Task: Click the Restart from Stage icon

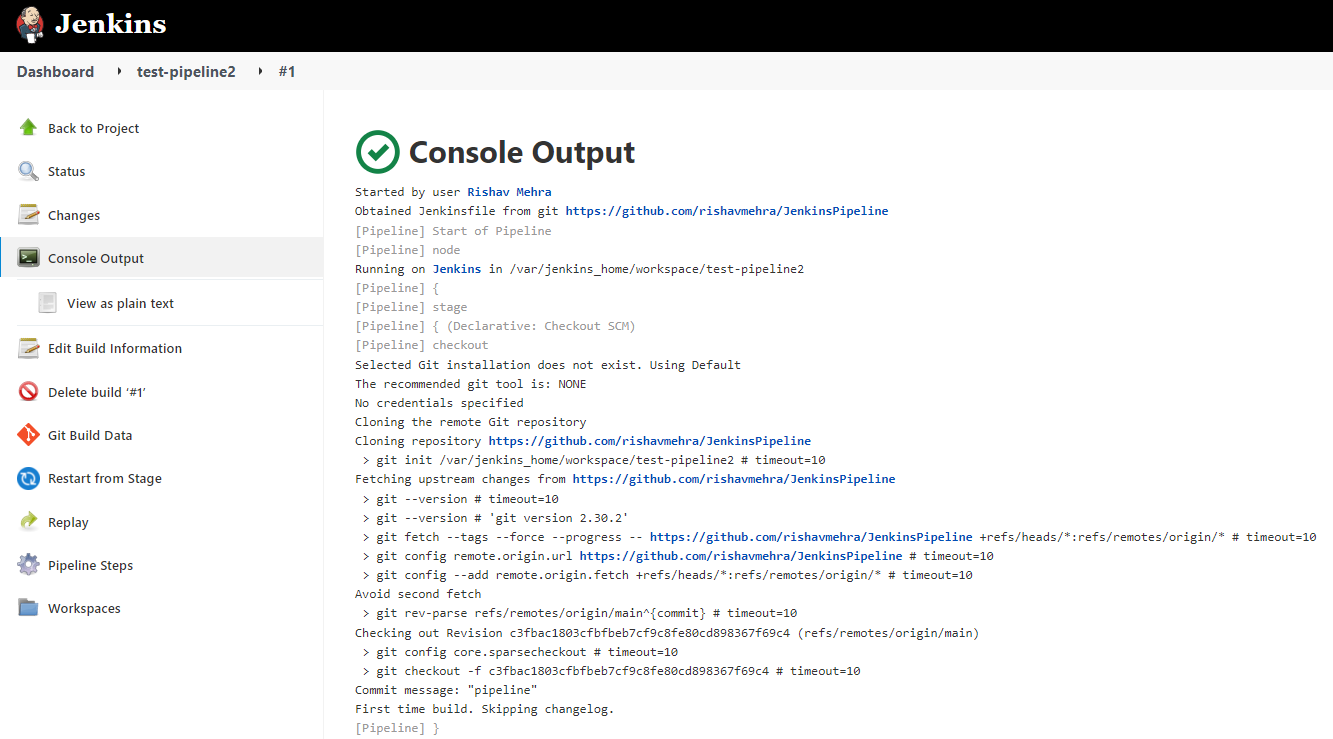Action: [28, 478]
